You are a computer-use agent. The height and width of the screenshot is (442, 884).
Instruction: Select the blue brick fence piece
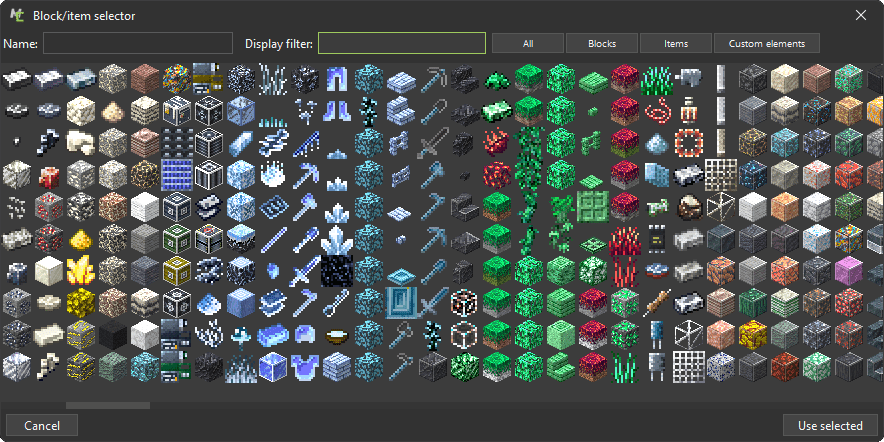(x=401, y=143)
